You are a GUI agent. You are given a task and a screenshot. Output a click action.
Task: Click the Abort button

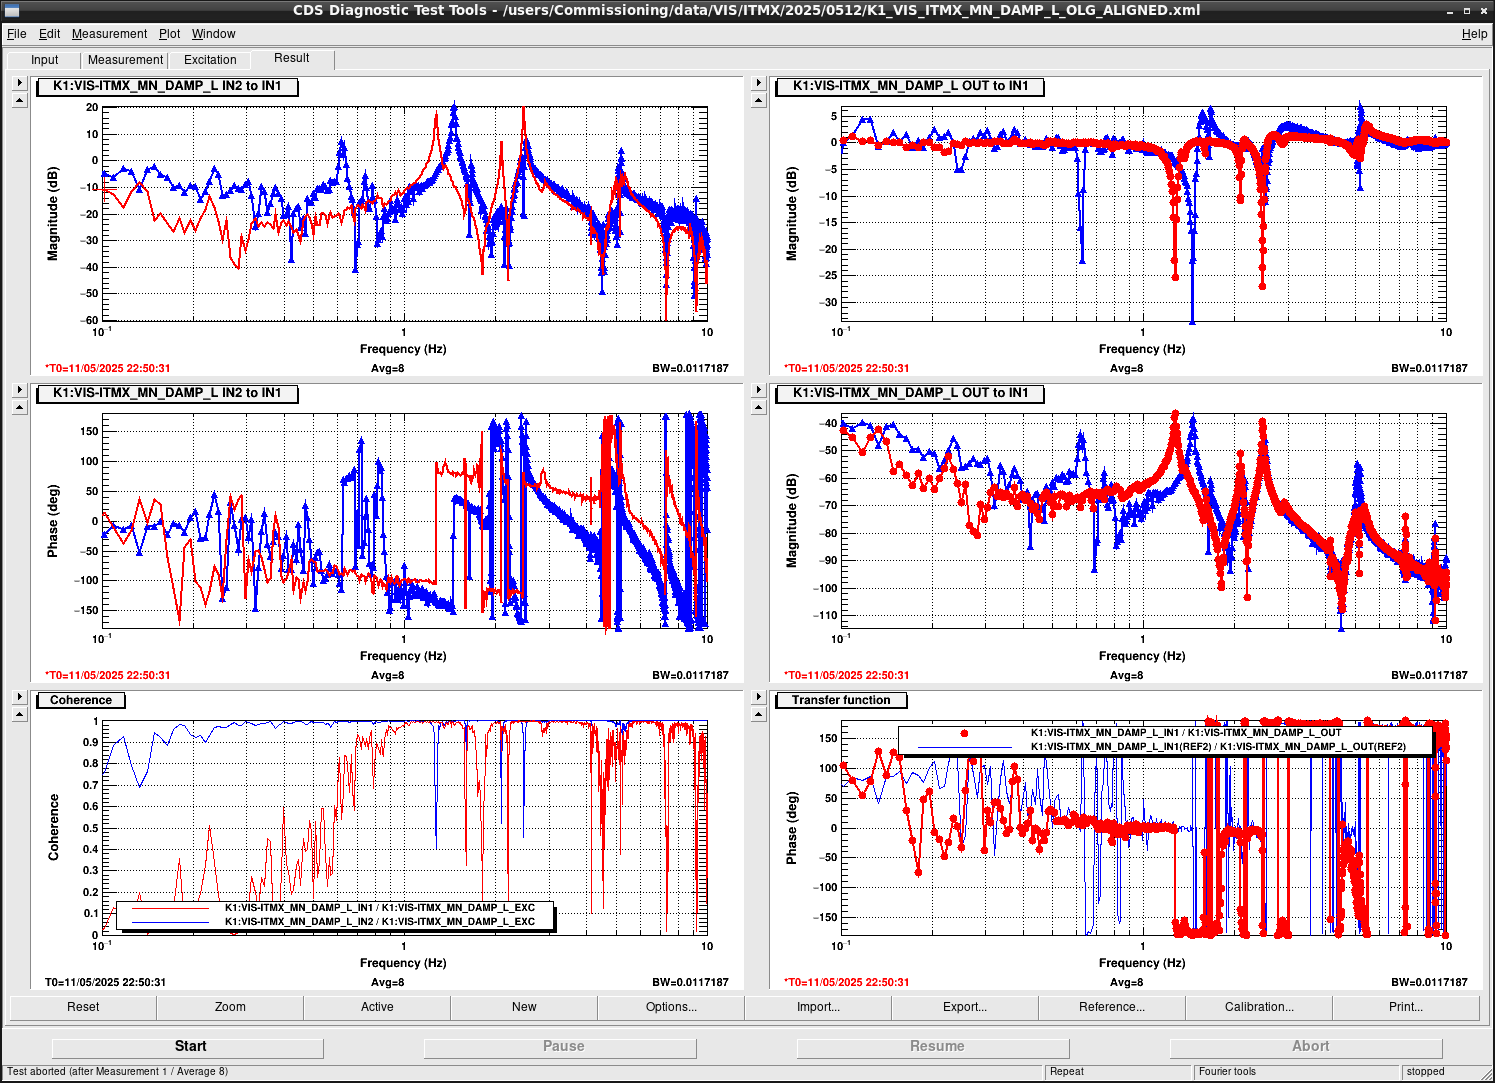click(1307, 1046)
